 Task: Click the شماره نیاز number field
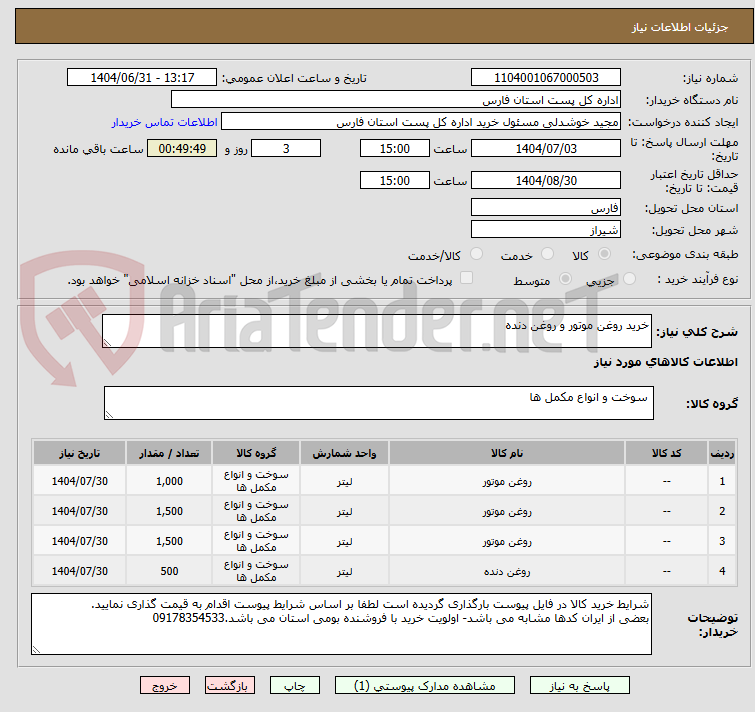[x=546, y=78]
